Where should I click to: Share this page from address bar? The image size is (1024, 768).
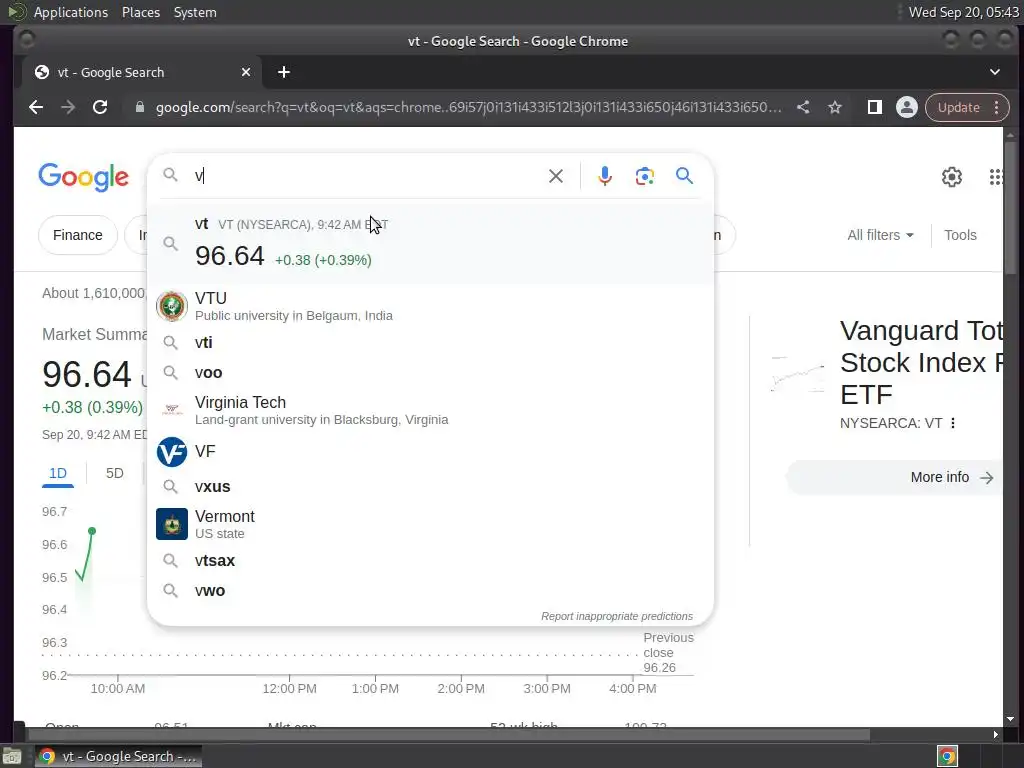coord(803,107)
